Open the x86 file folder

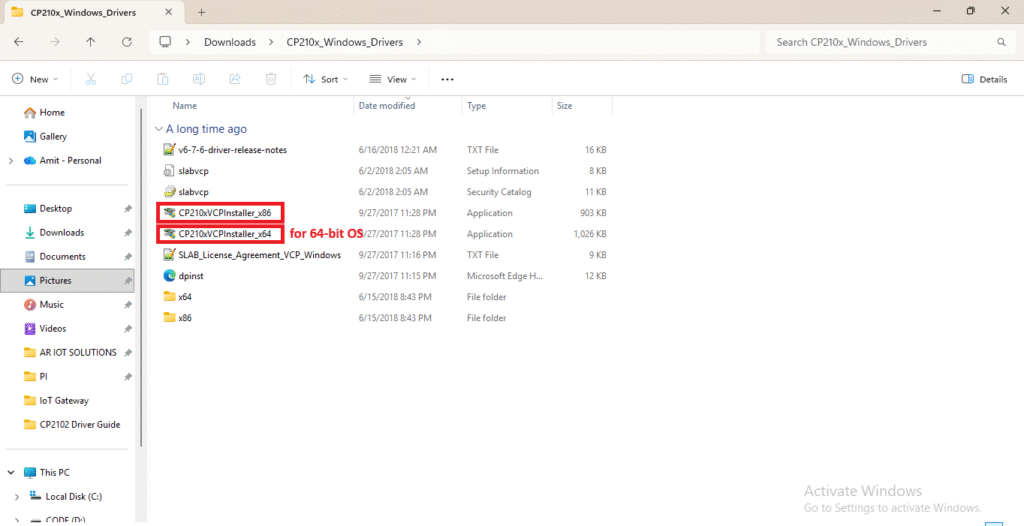(185, 318)
